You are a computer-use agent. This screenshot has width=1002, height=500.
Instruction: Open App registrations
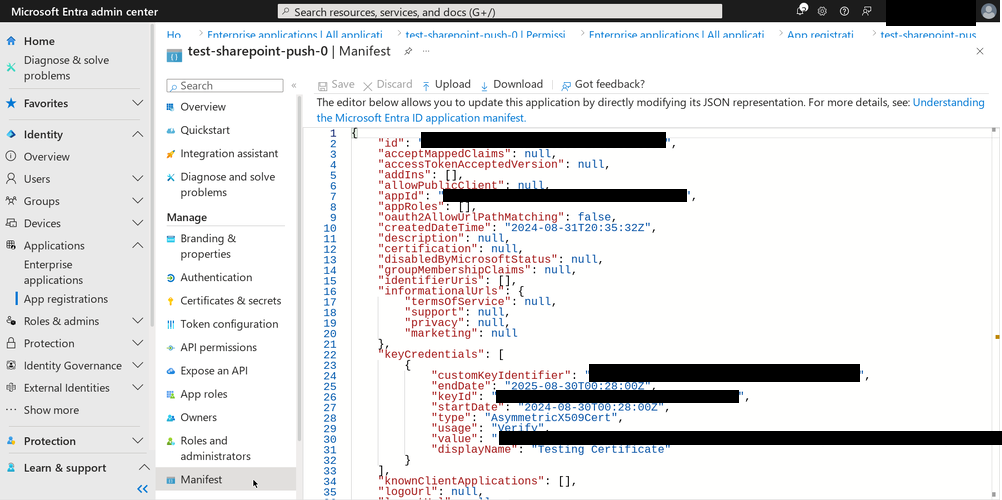66,299
